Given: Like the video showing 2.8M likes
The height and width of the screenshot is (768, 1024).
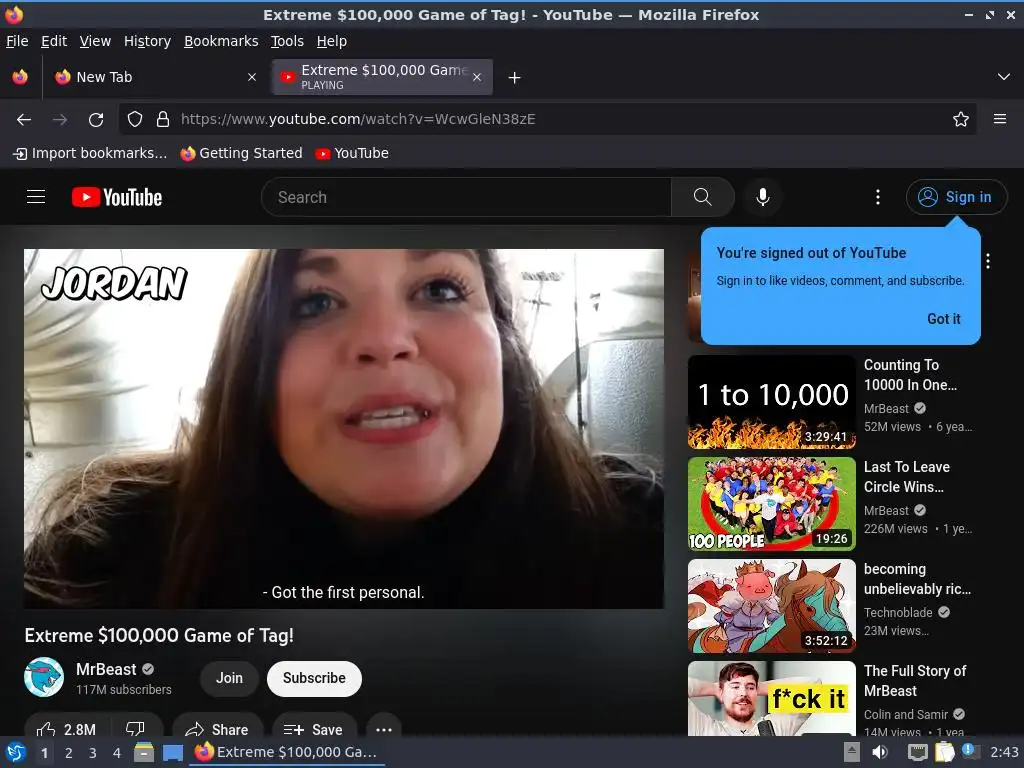Looking at the screenshot, I should [67, 729].
